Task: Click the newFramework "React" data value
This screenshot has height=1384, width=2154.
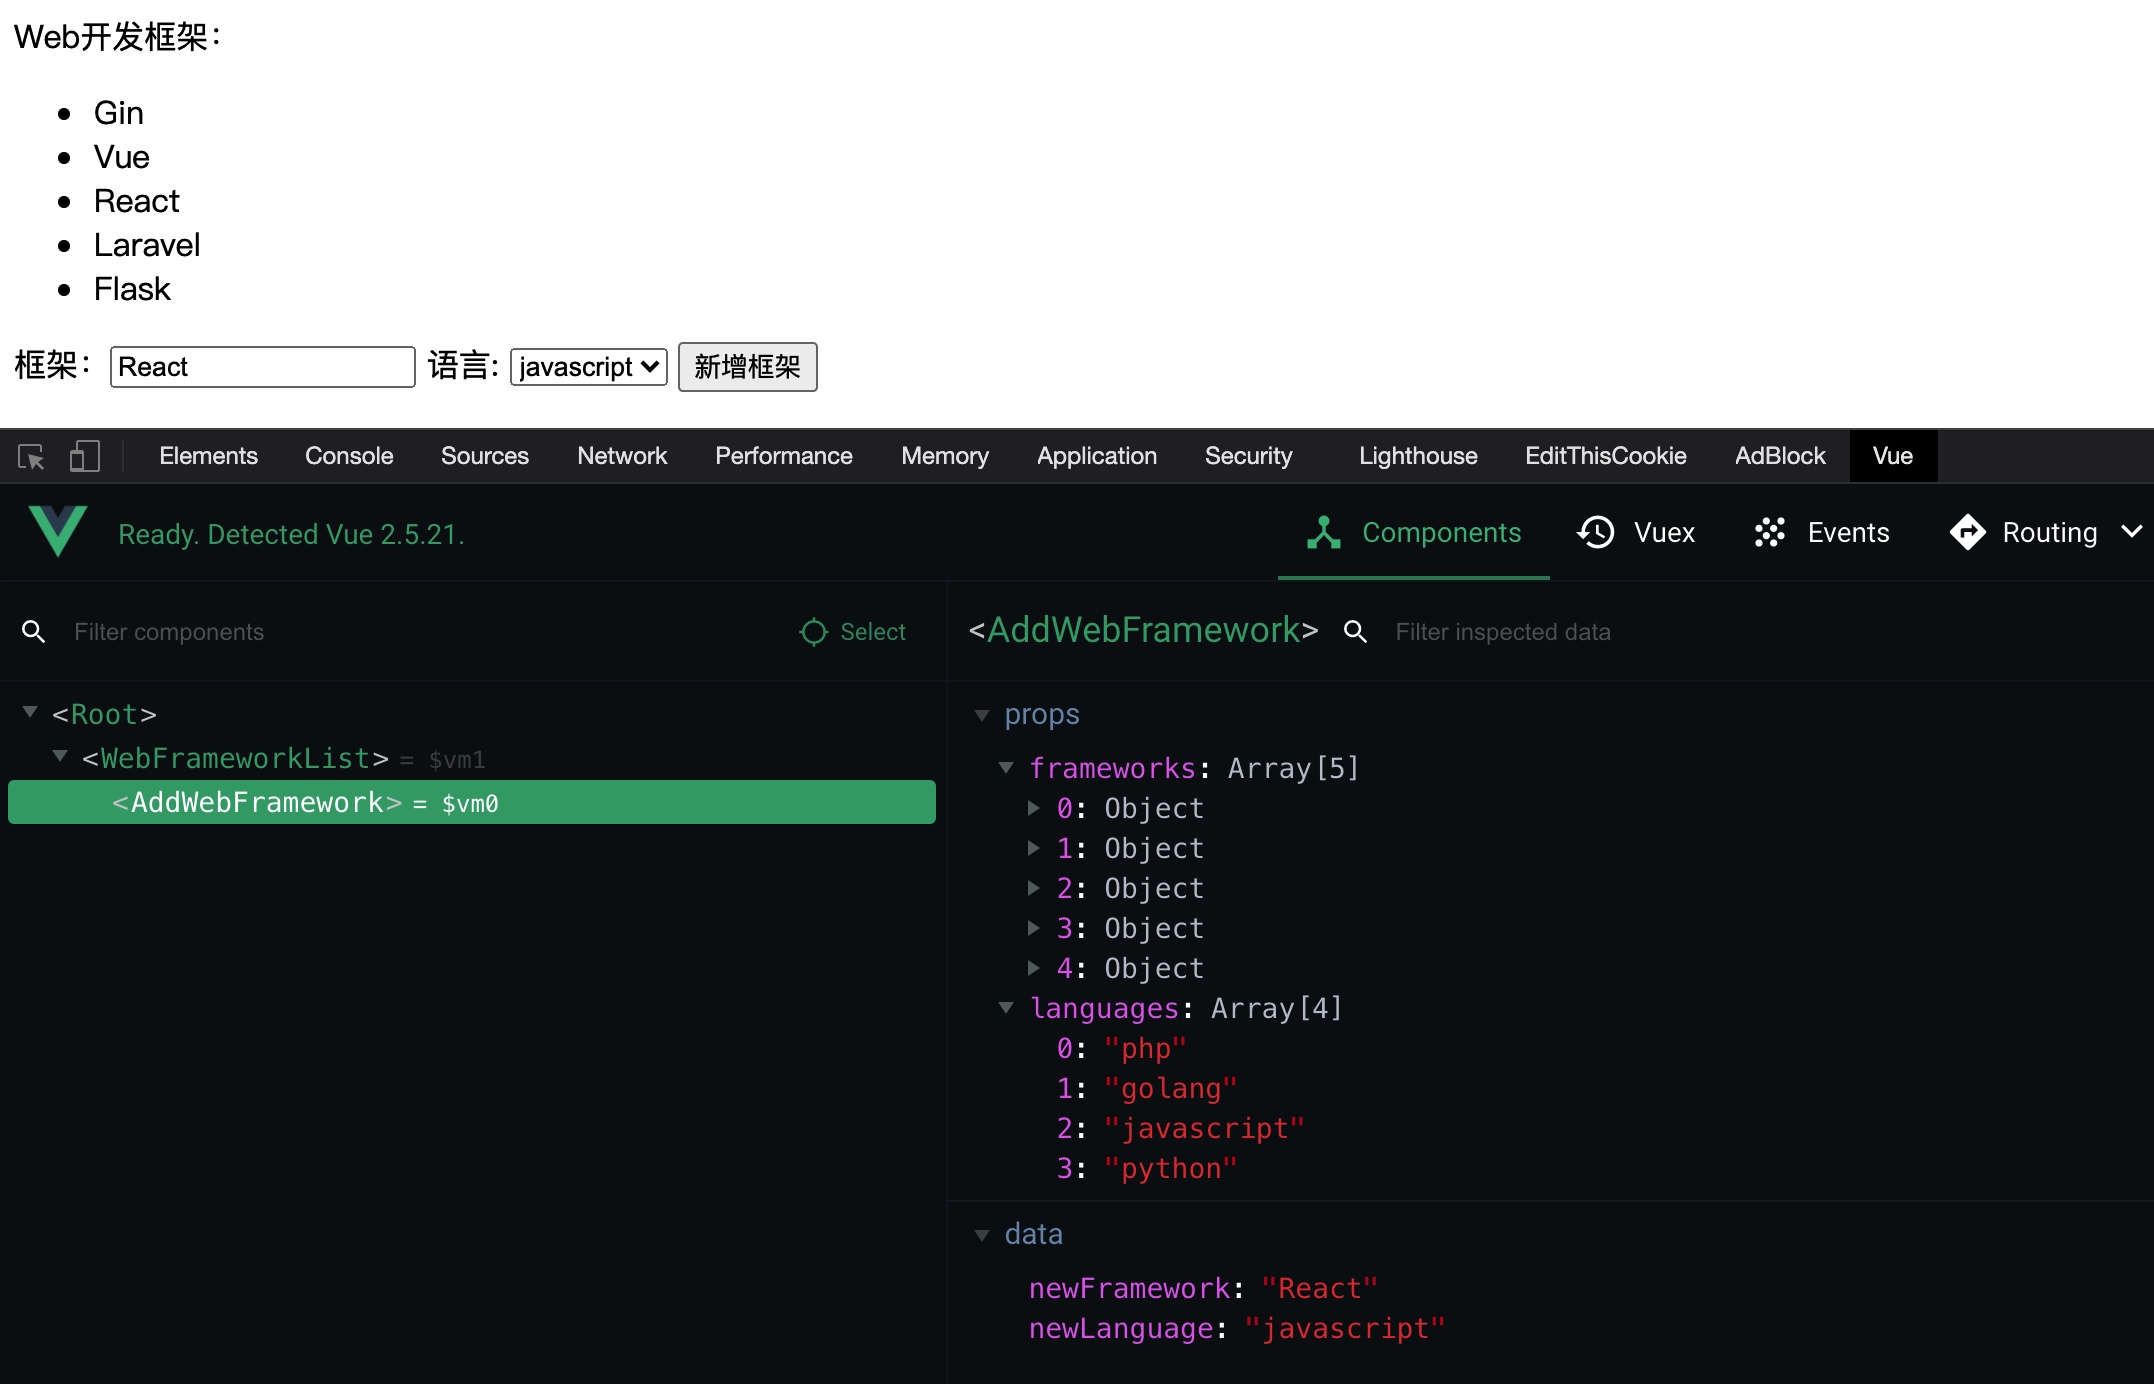Action: tap(1320, 1288)
